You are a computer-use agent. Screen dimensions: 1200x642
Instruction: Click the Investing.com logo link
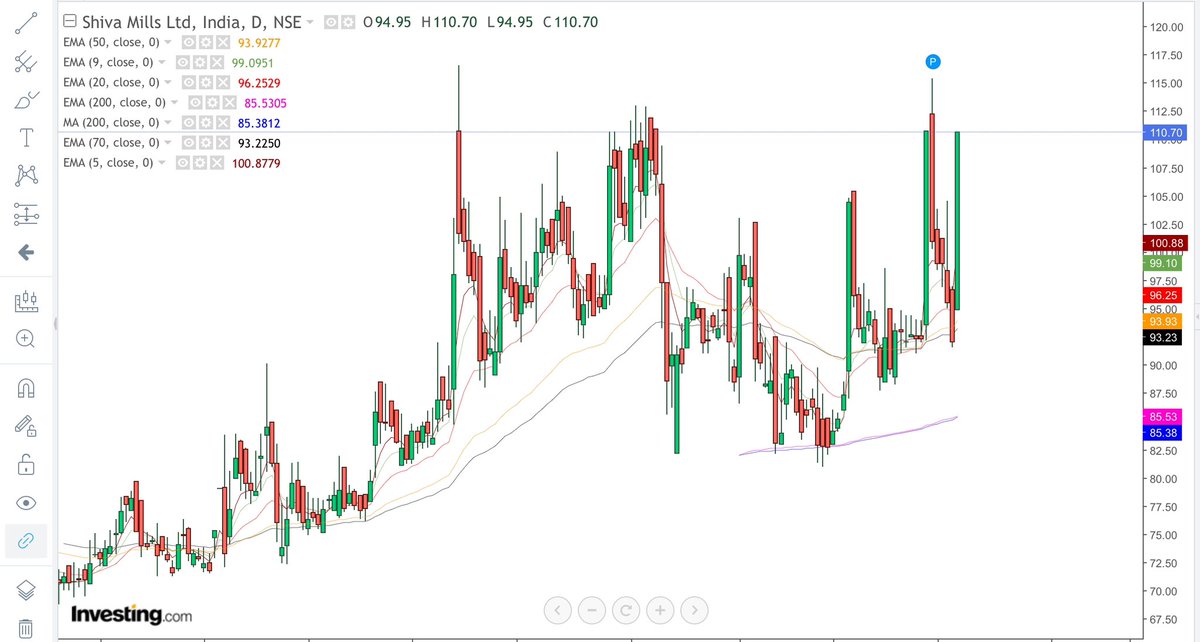pyautogui.click(x=131, y=613)
